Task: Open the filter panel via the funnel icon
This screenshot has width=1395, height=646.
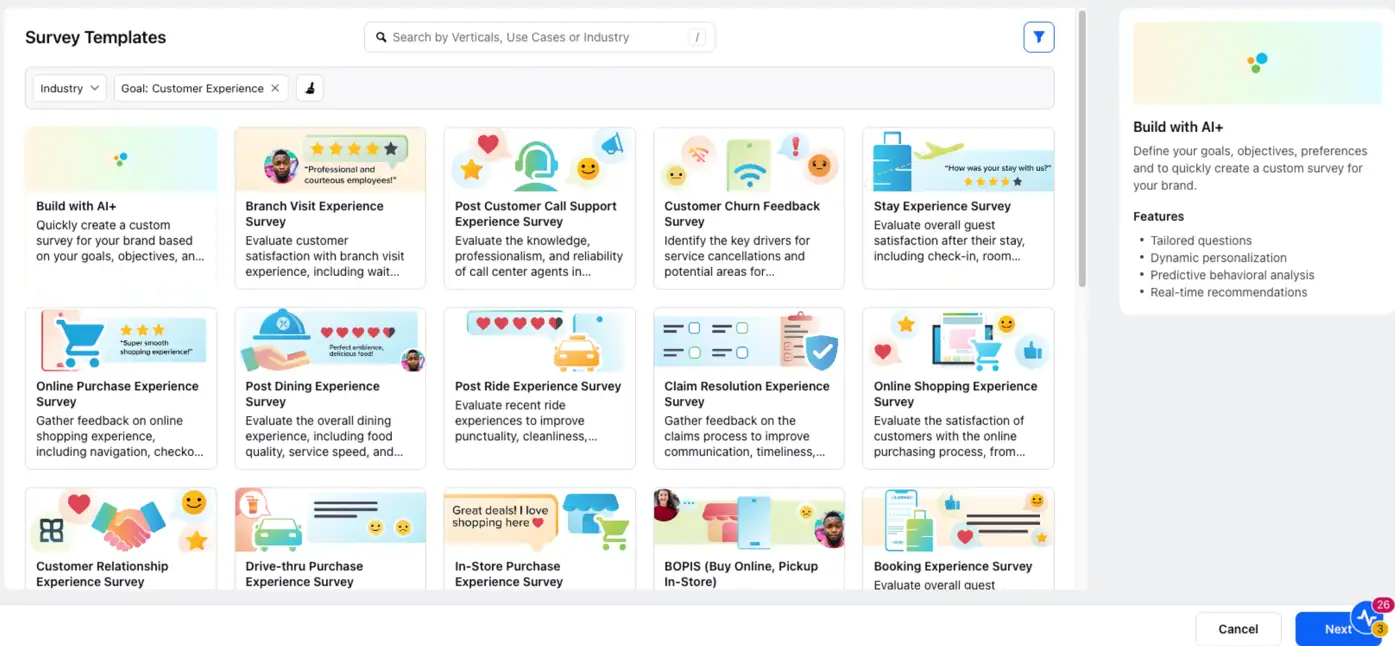Action: (x=1038, y=36)
